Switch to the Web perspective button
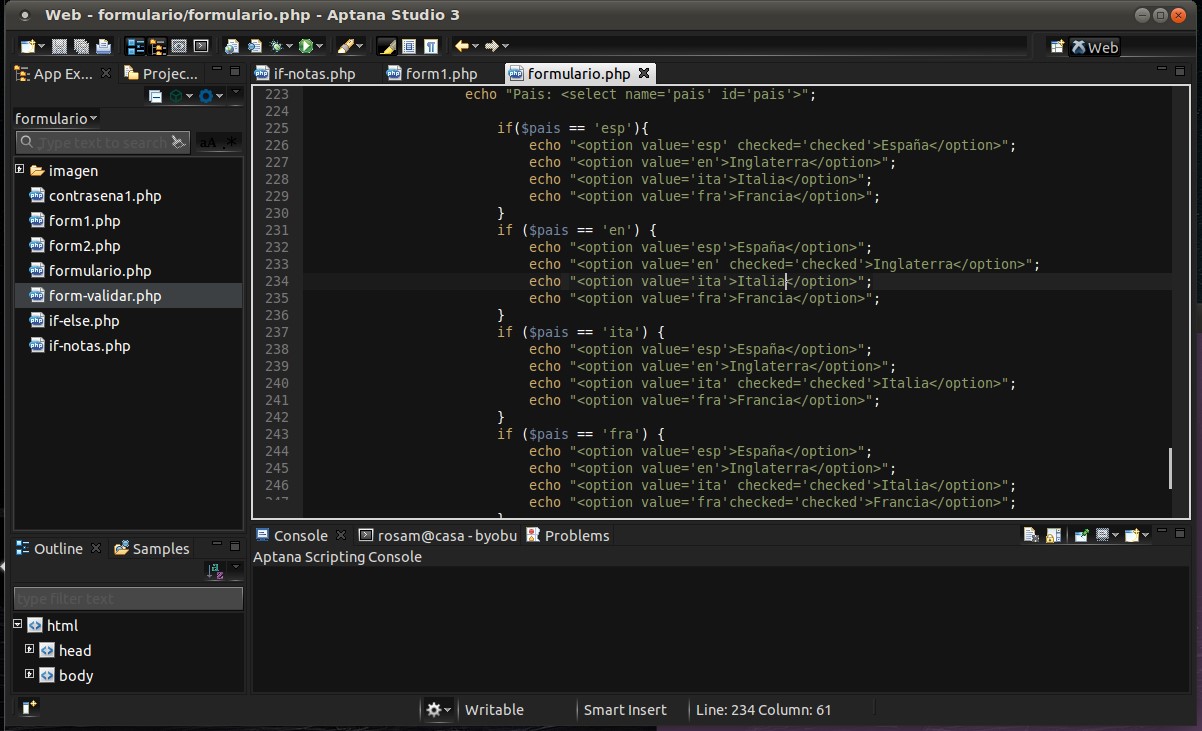 (1094, 47)
